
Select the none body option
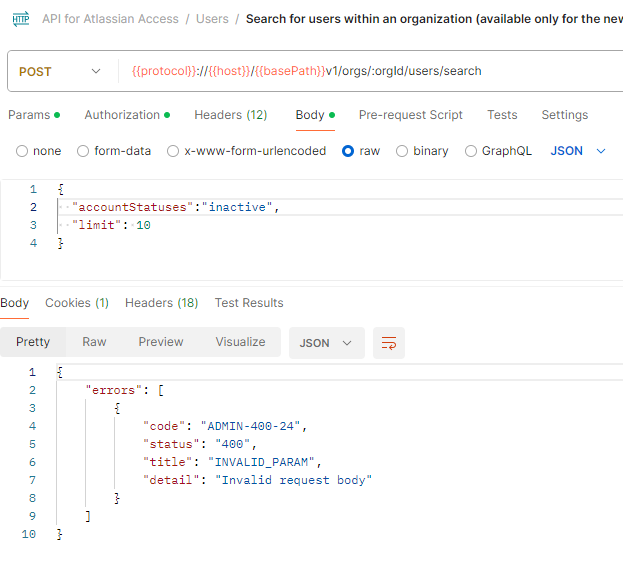point(39,151)
